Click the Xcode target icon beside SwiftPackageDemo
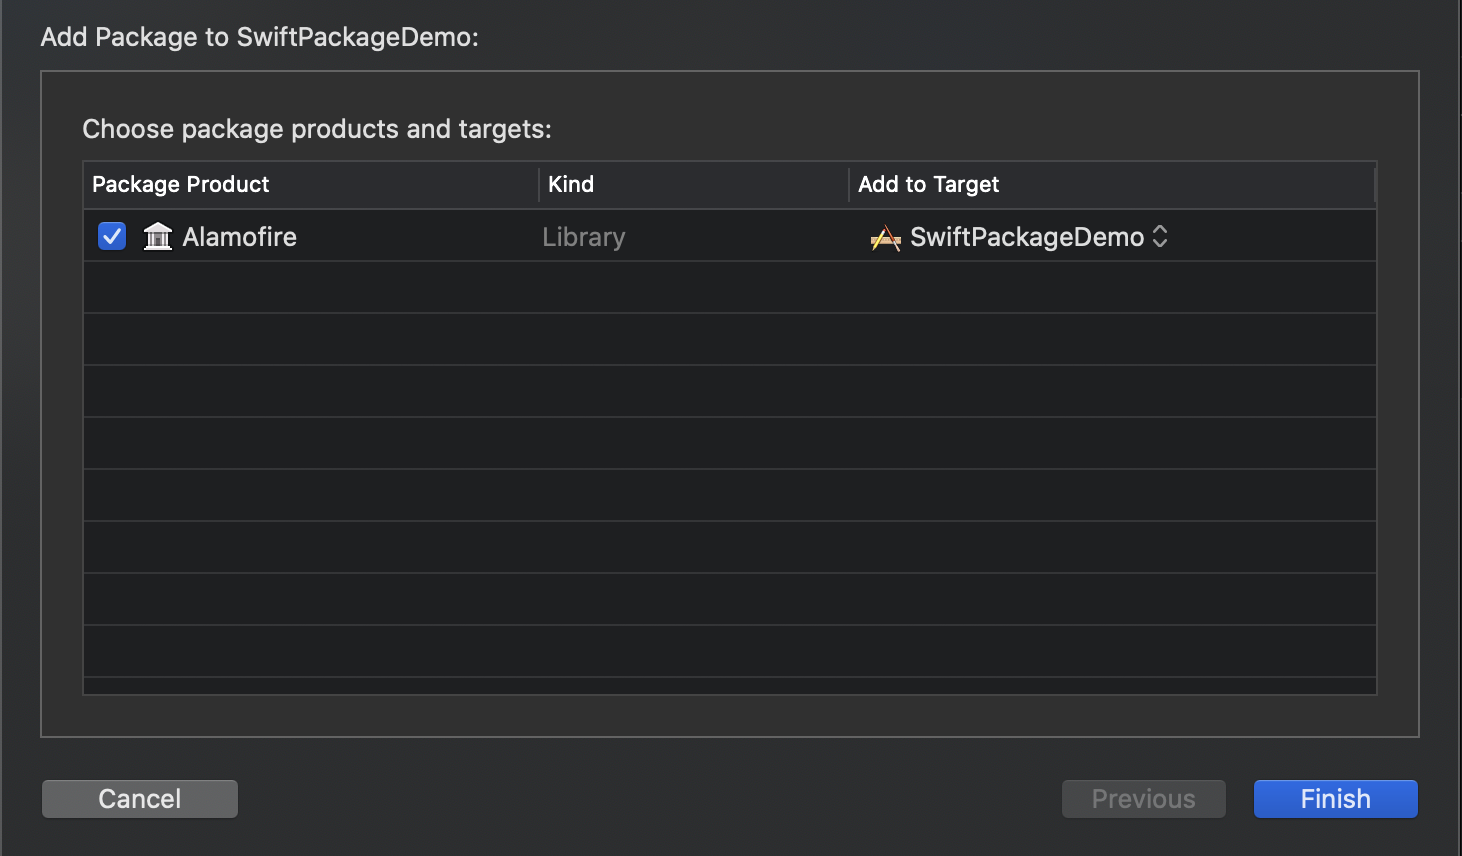Image resolution: width=1462 pixels, height=856 pixels. coord(885,238)
